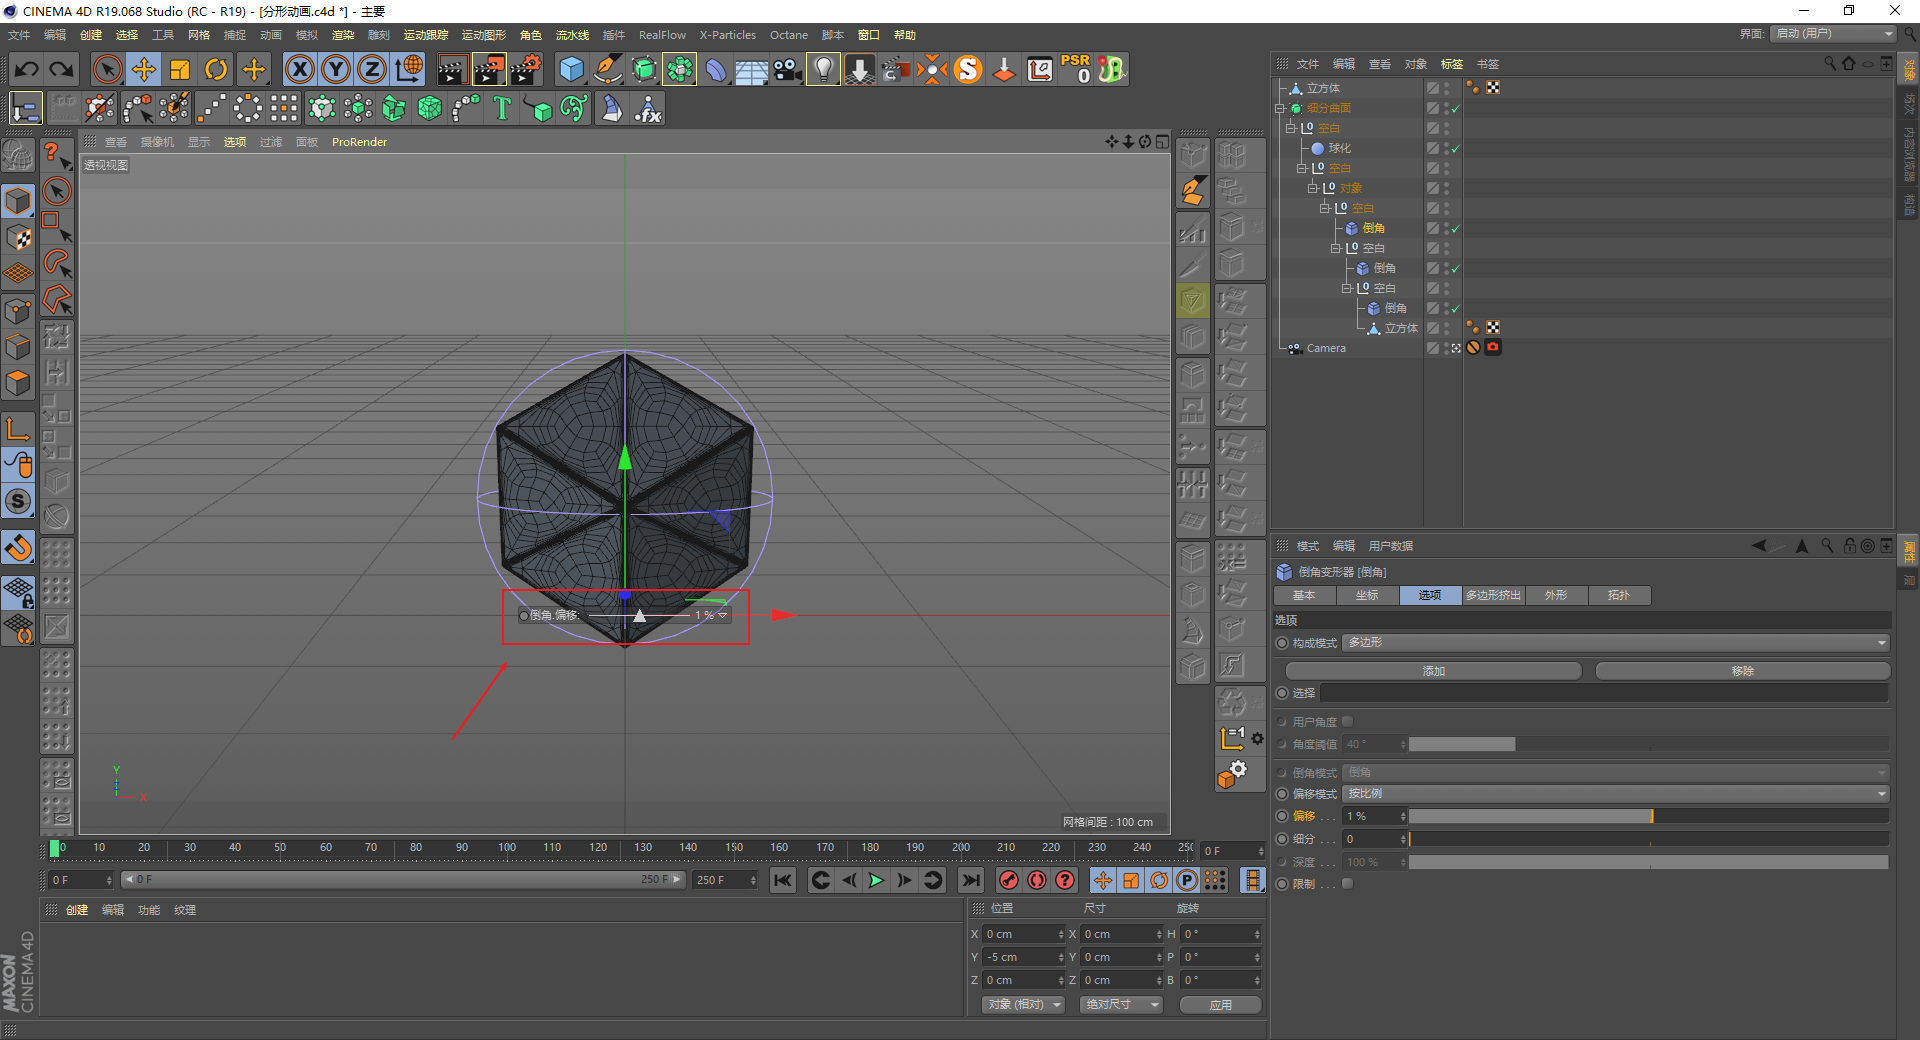
Task: Select the Move tool in the top toolbar
Action: pyautogui.click(x=144, y=69)
